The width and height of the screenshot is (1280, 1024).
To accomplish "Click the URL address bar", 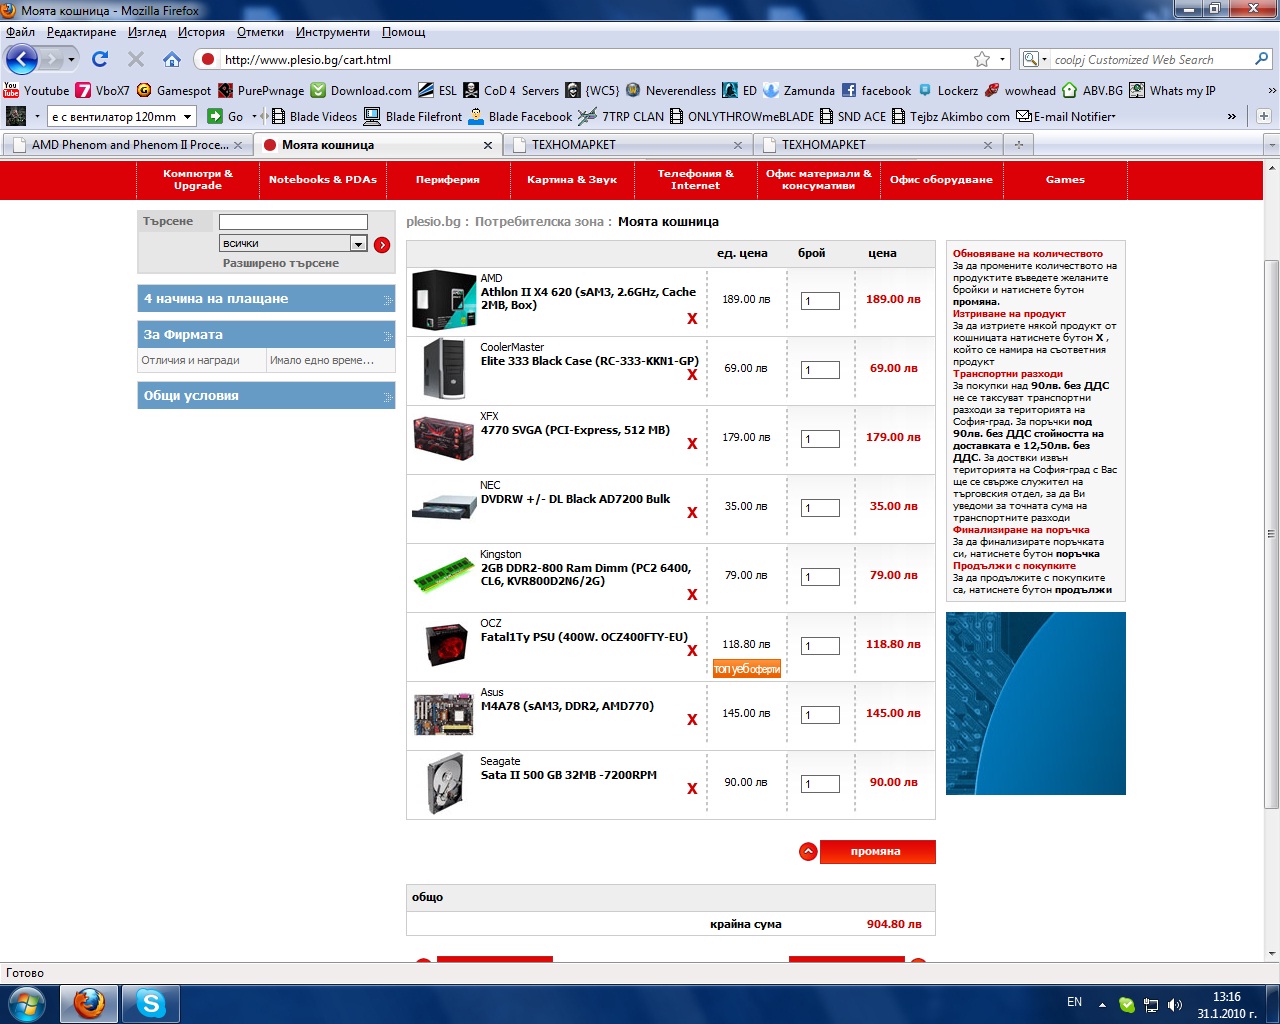I will coord(595,59).
